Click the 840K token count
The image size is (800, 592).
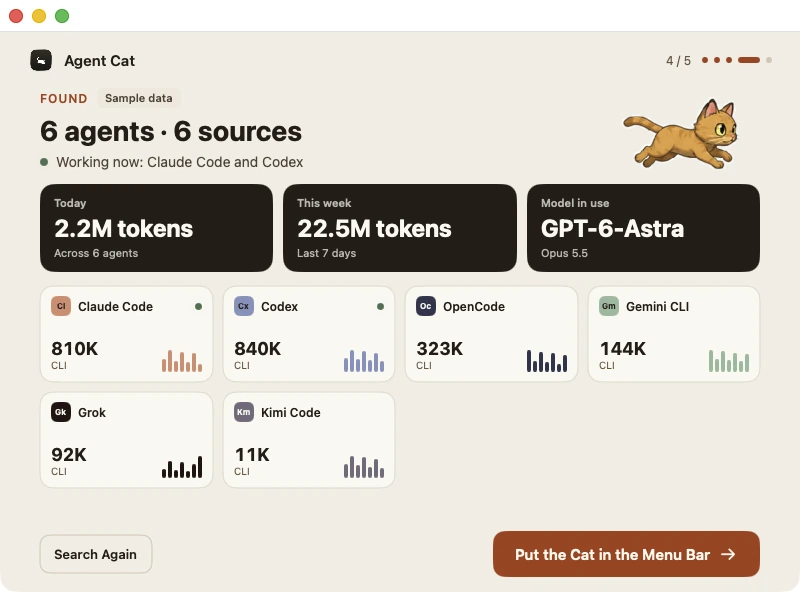coord(258,349)
